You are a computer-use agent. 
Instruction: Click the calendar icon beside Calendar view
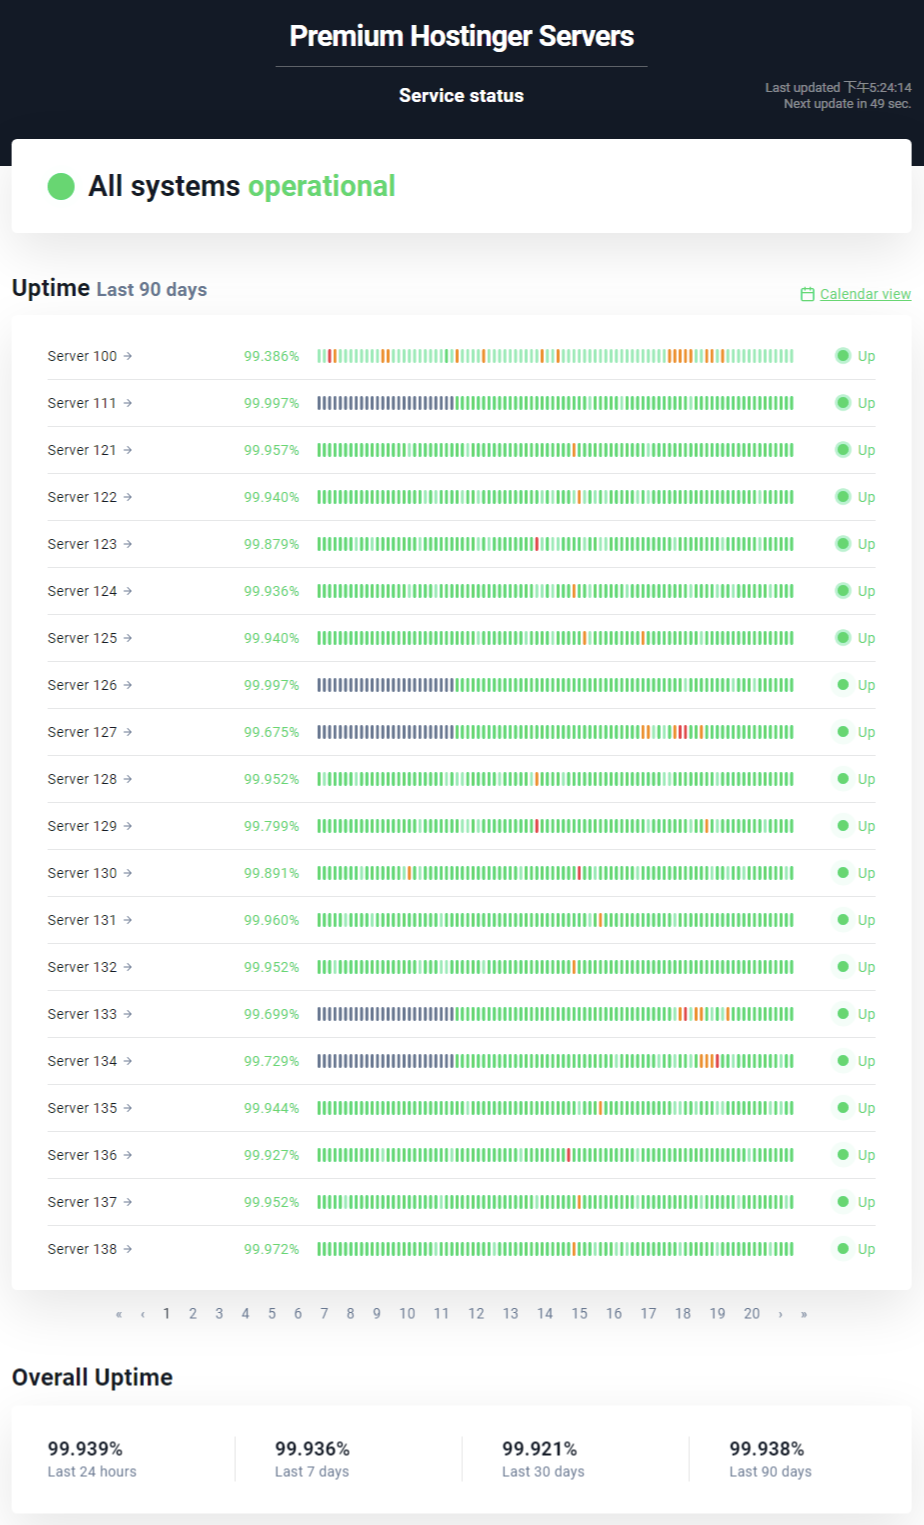pos(807,294)
